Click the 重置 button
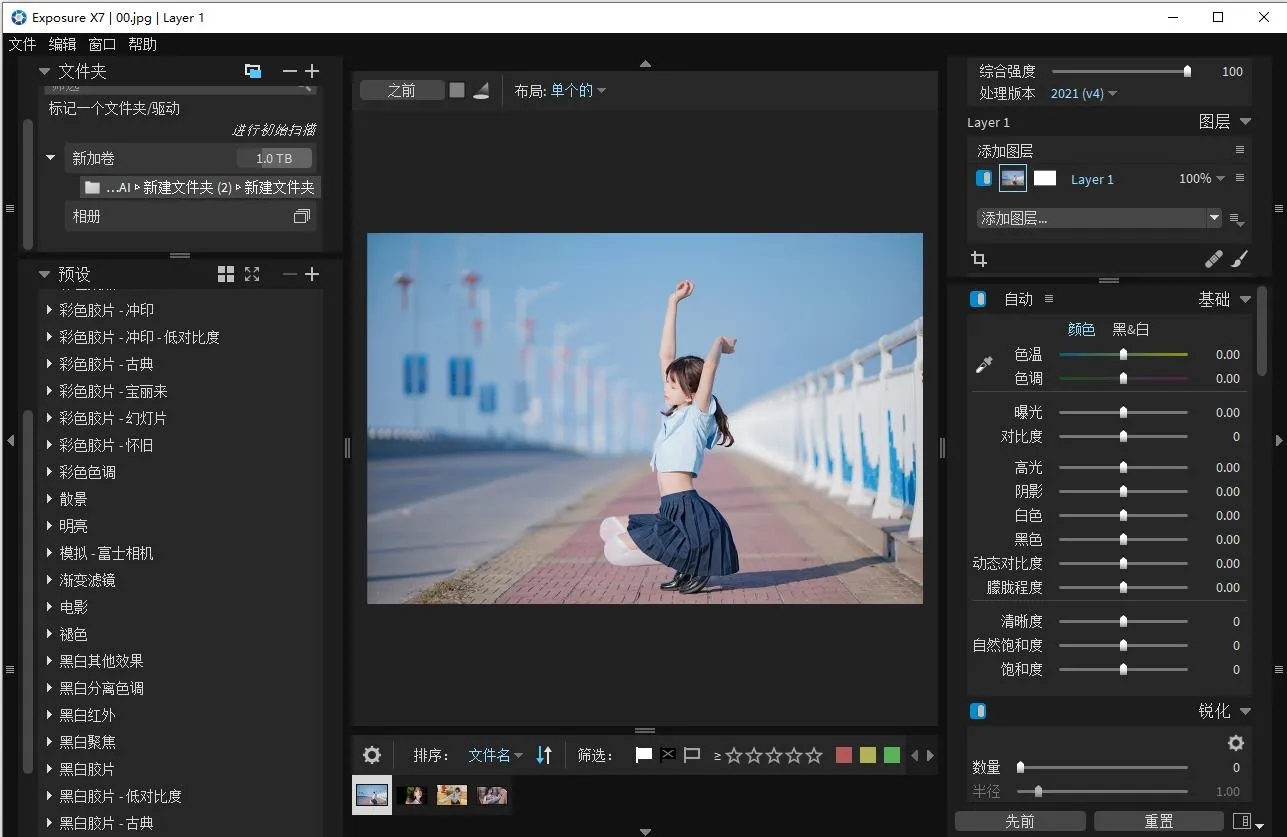The height and width of the screenshot is (837, 1287). tap(1158, 821)
